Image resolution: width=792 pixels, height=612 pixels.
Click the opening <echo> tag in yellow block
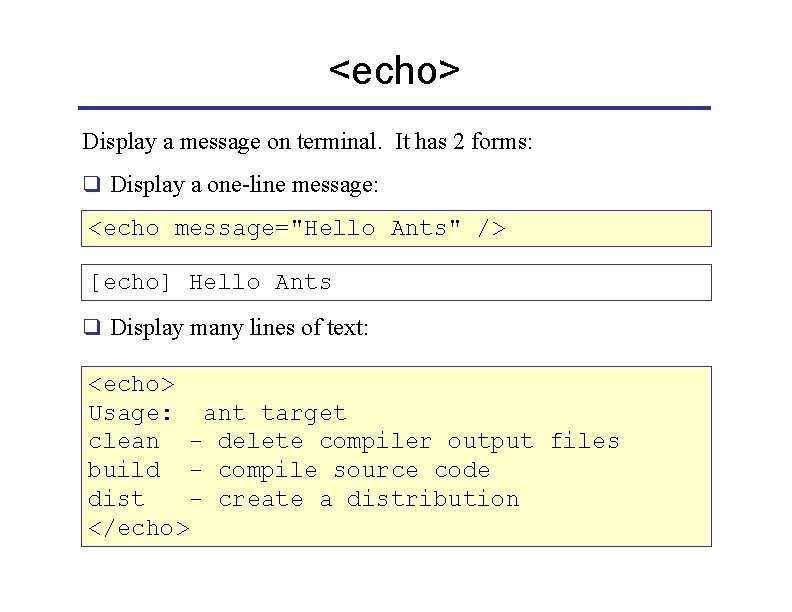(131, 385)
